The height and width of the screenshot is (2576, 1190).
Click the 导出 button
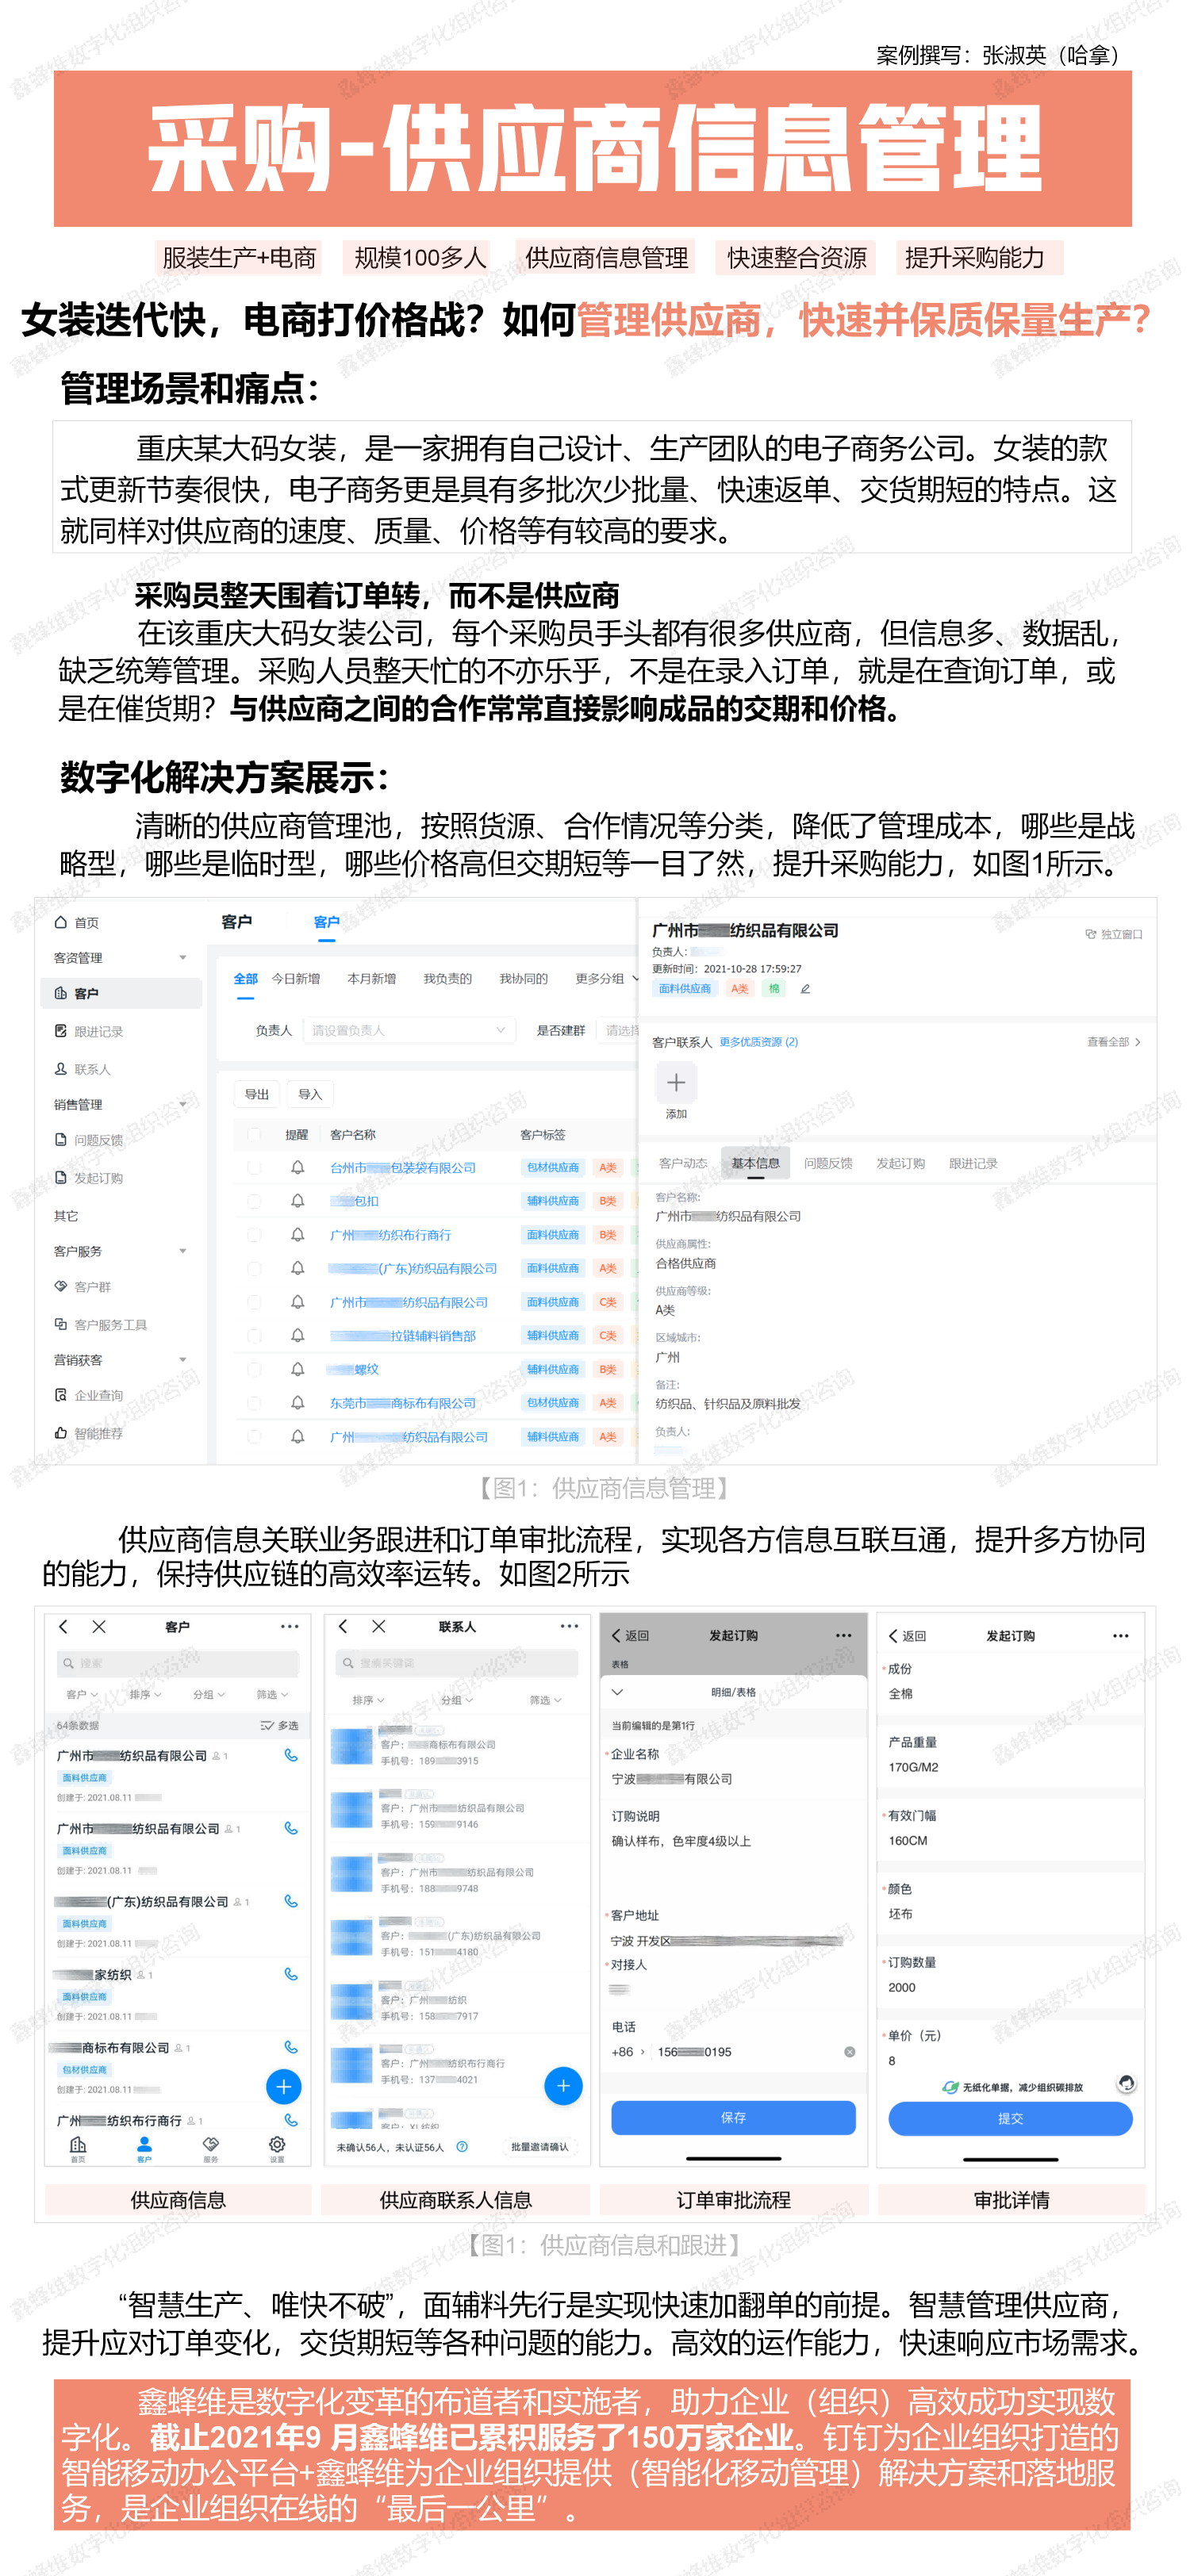pyautogui.click(x=257, y=1094)
